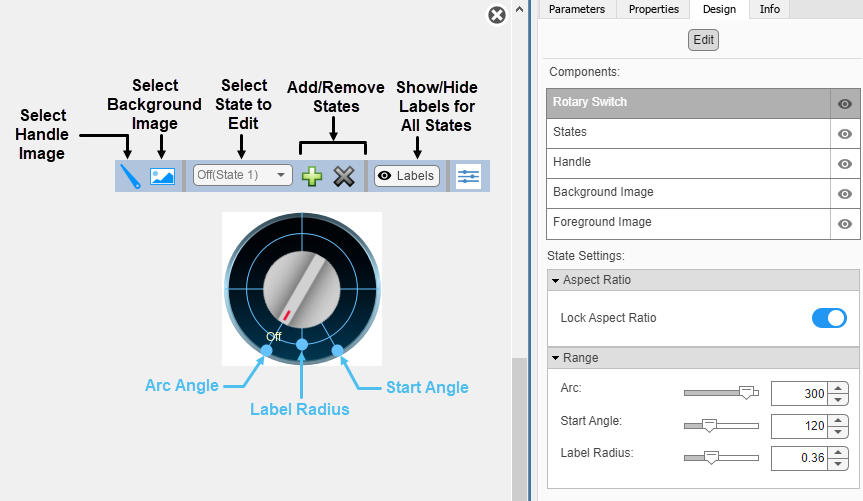Click the Label Radius handle dot on knob
This screenshot has width=863, height=501.
tap(302, 345)
